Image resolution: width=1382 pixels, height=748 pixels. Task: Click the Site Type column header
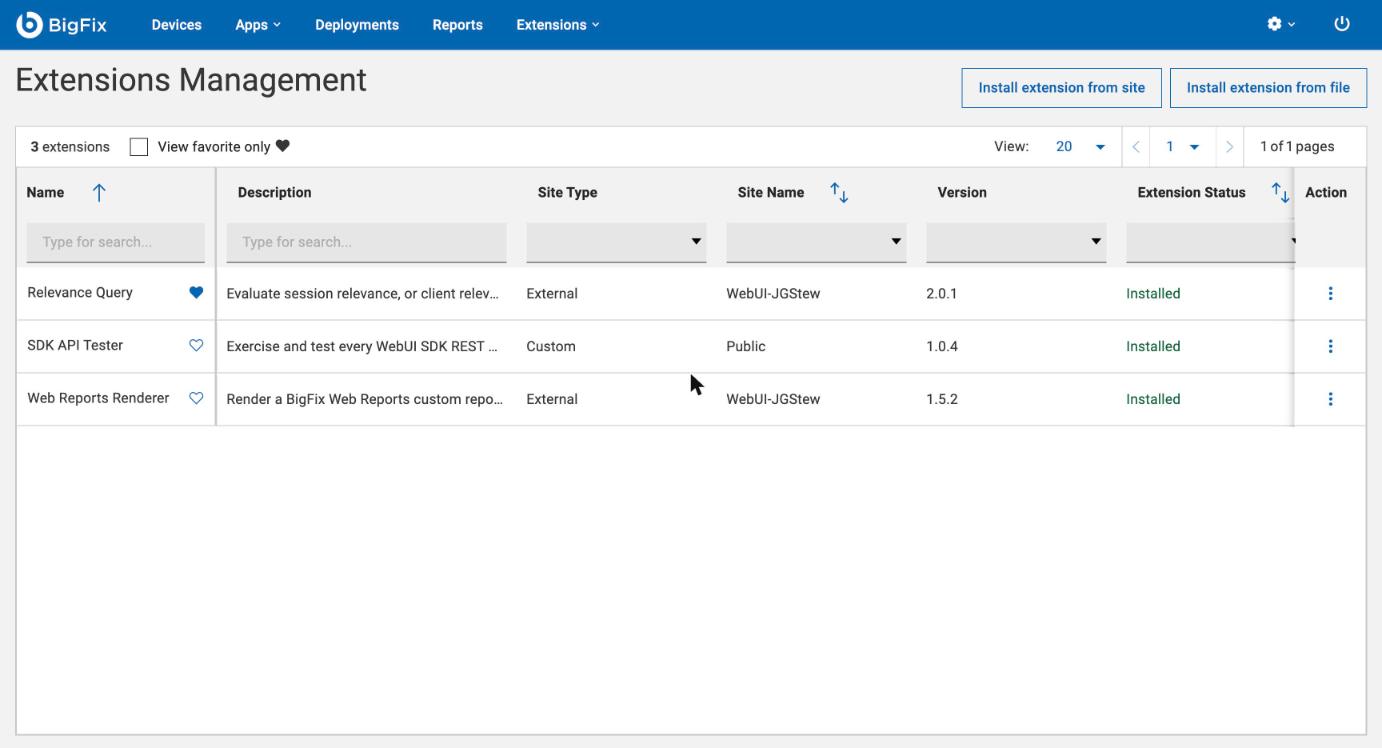tap(567, 193)
